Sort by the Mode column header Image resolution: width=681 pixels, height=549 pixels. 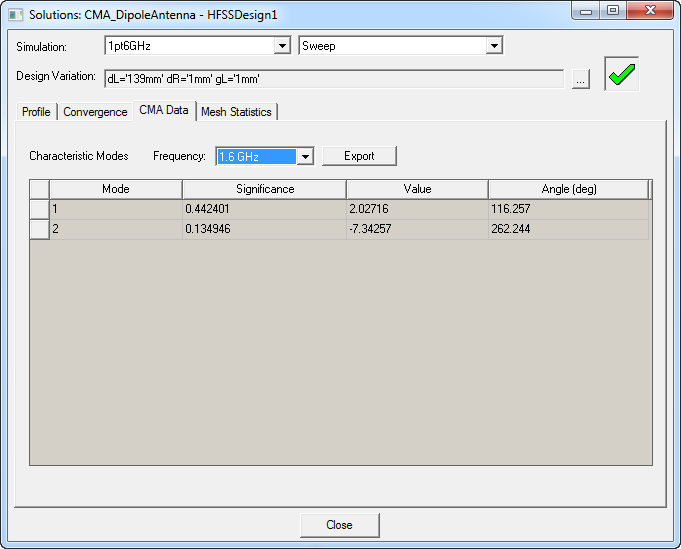(115, 189)
